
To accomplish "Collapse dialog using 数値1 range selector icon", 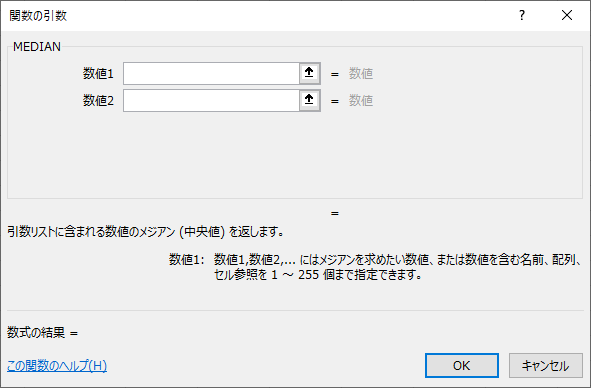I will point(309,73).
